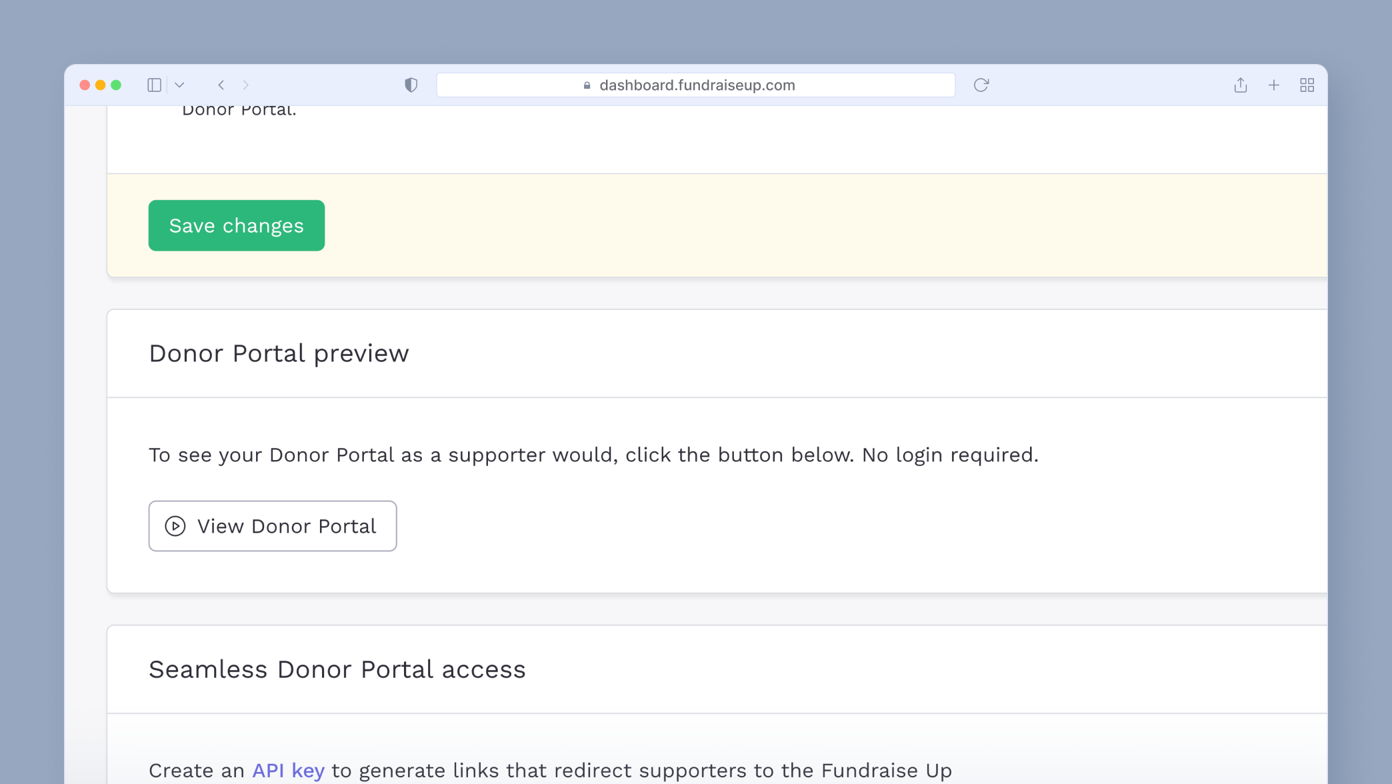This screenshot has height=784, width=1392.
Task: Open the share sheet icon
Action: click(1240, 85)
